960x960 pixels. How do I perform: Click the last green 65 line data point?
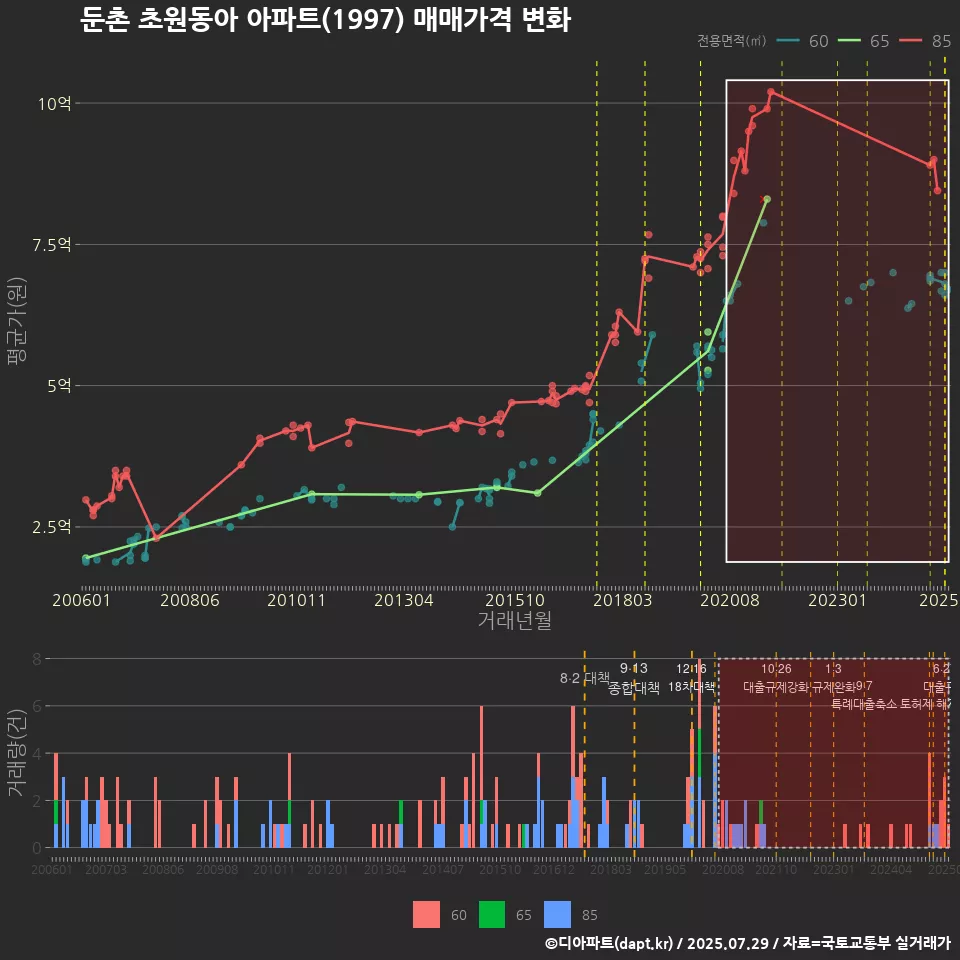(x=767, y=200)
